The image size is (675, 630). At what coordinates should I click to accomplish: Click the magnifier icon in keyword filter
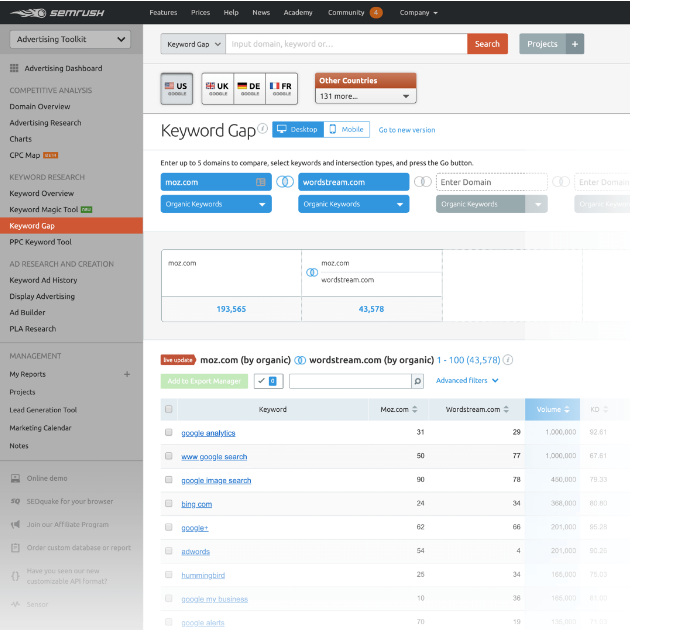[x=417, y=381]
